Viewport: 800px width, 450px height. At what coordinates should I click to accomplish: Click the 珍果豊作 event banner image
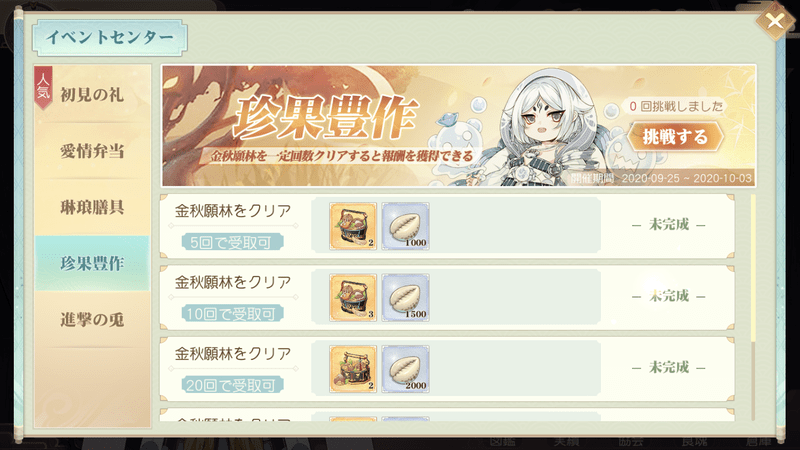coord(459,126)
